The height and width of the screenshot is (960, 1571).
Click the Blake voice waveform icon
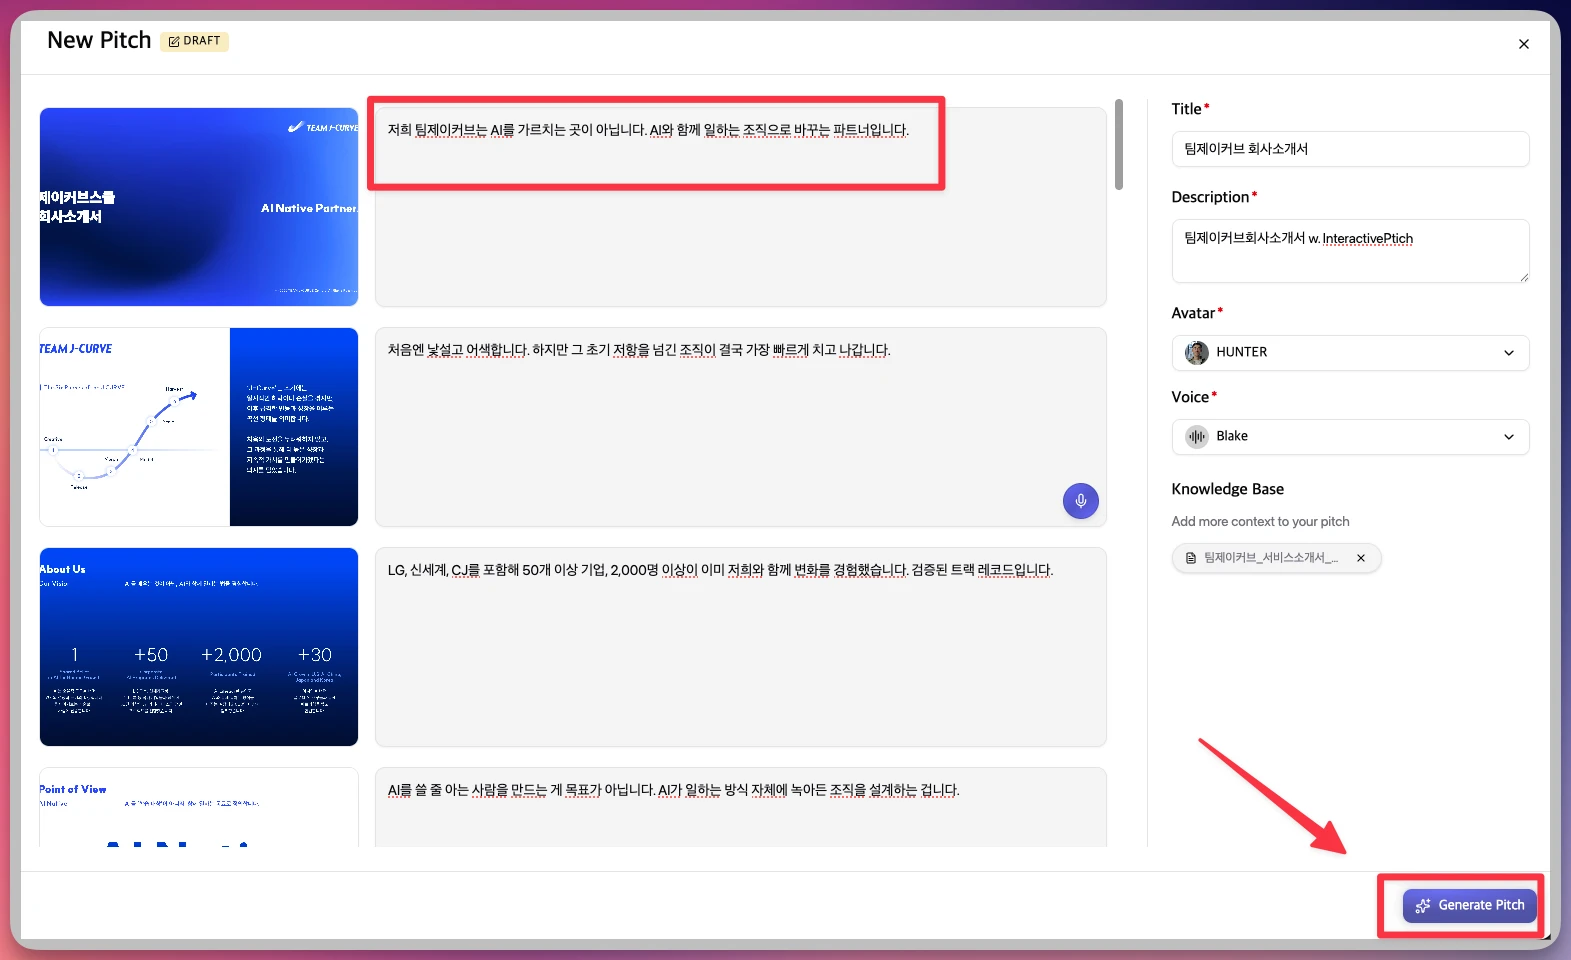[1196, 437]
